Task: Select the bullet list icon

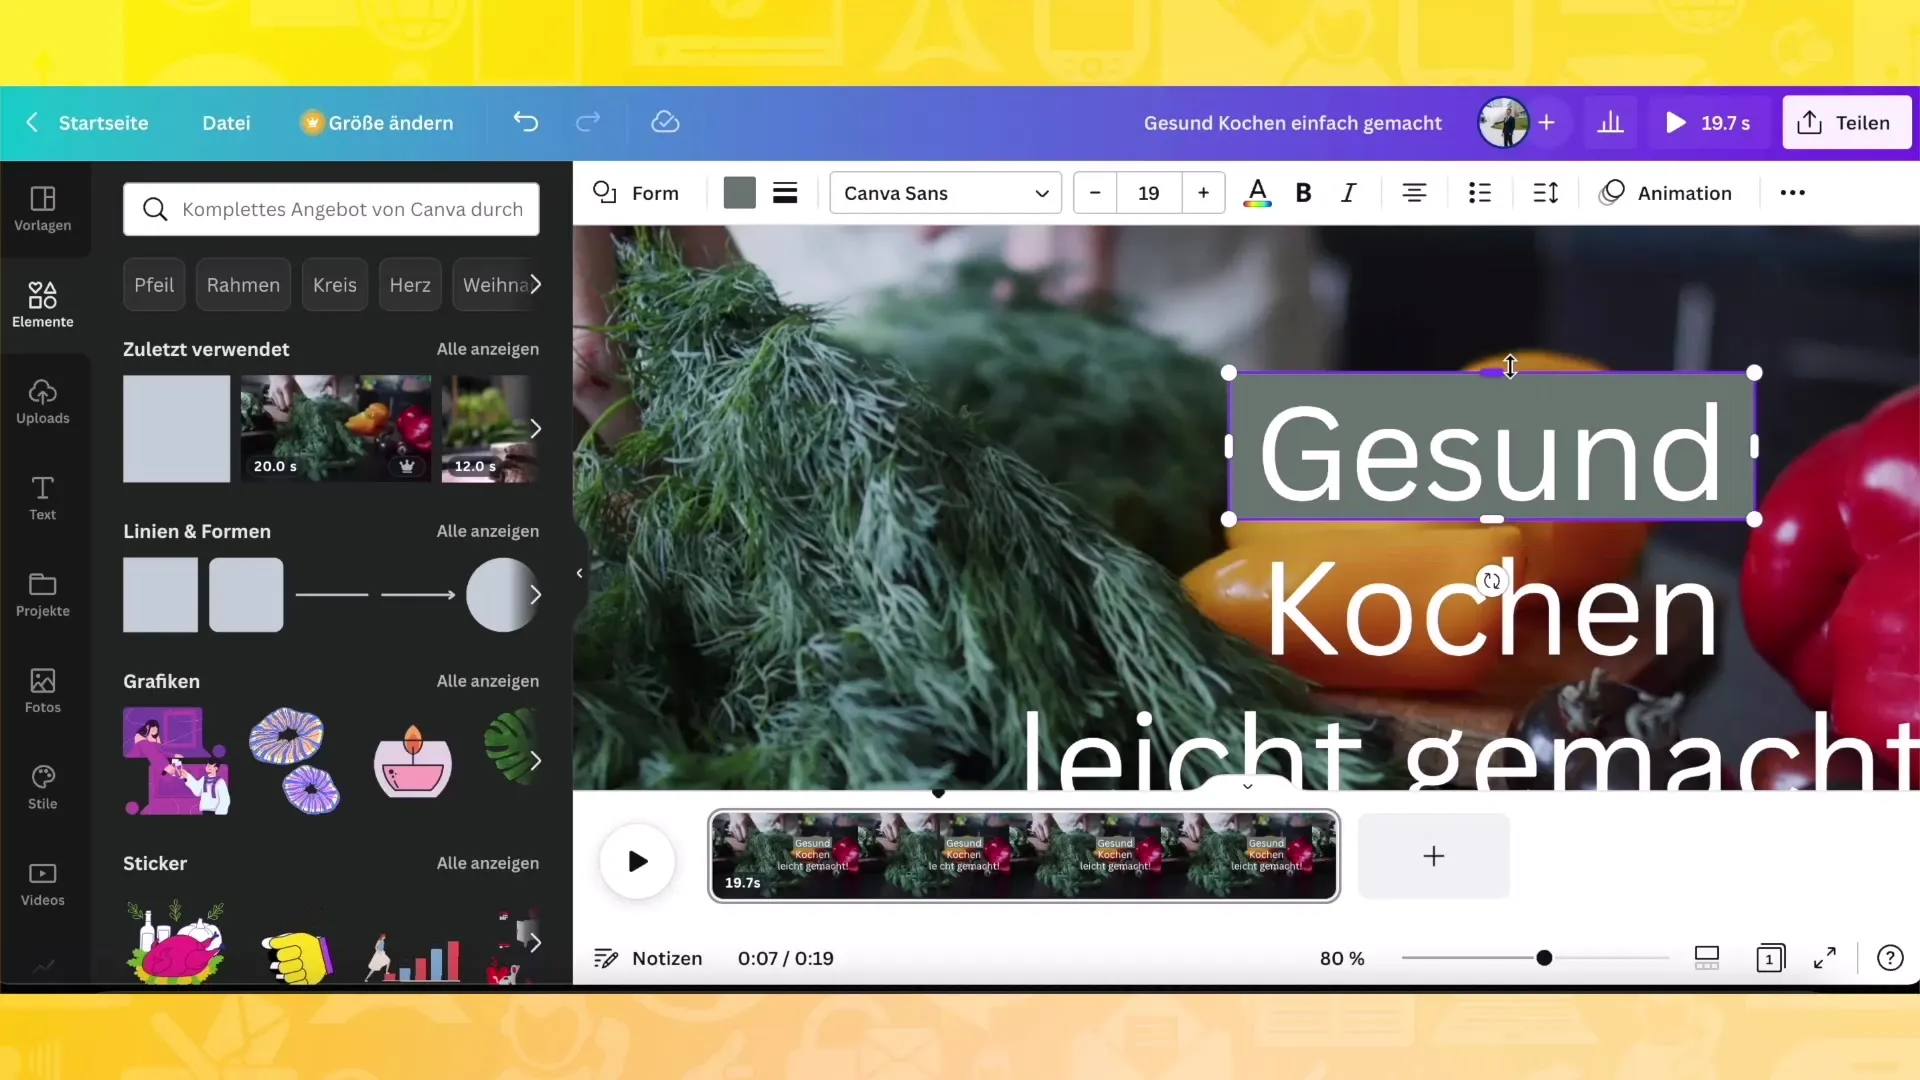Action: pos(1480,194)
